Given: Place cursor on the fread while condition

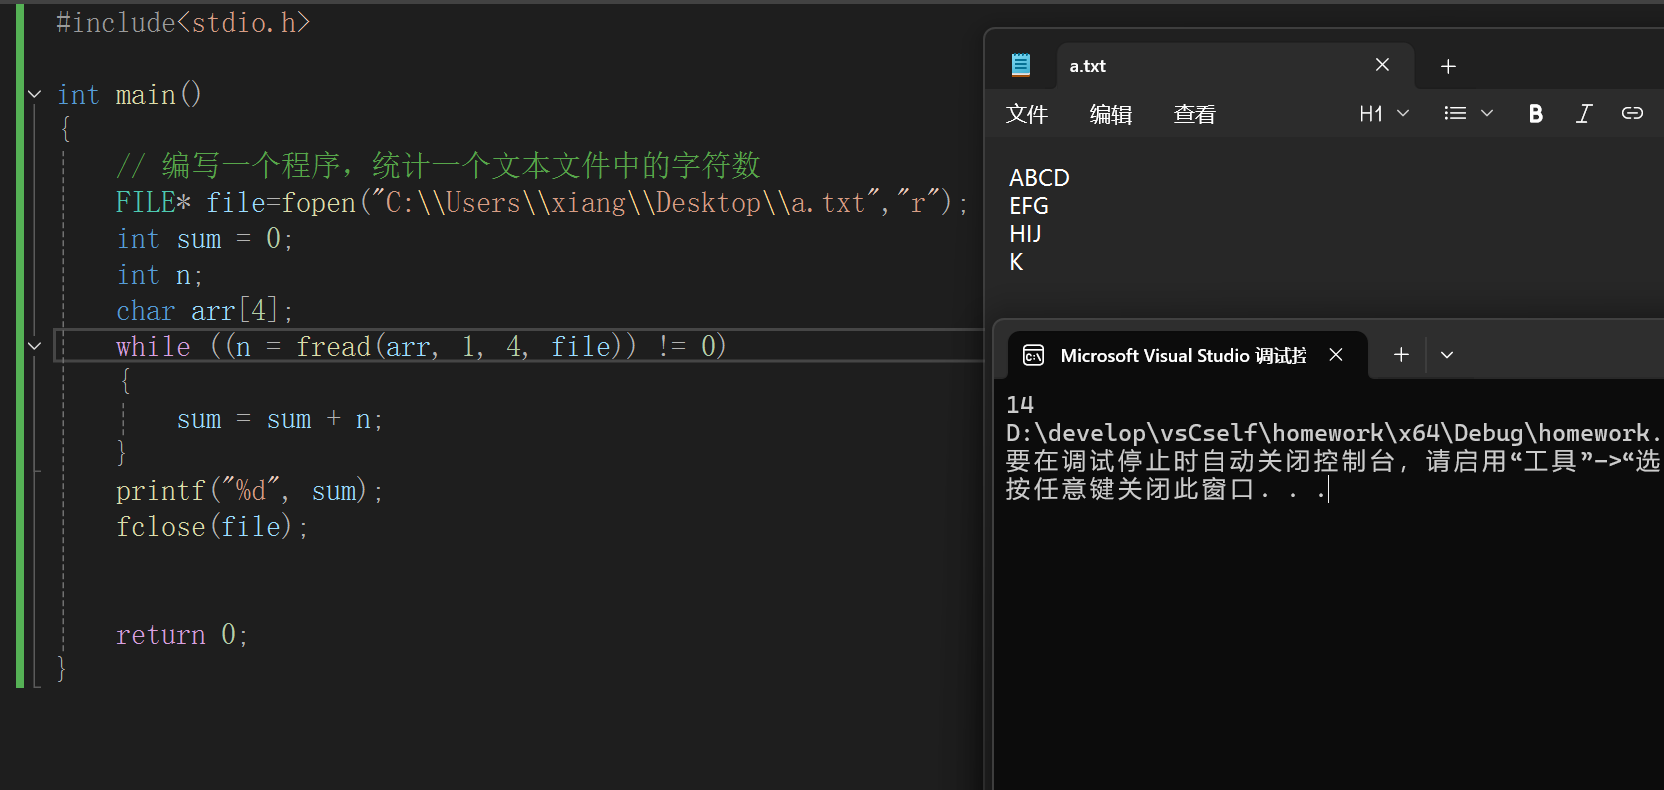Looking at the screenshot, I should pyautogui.click(x=421, y=346).
